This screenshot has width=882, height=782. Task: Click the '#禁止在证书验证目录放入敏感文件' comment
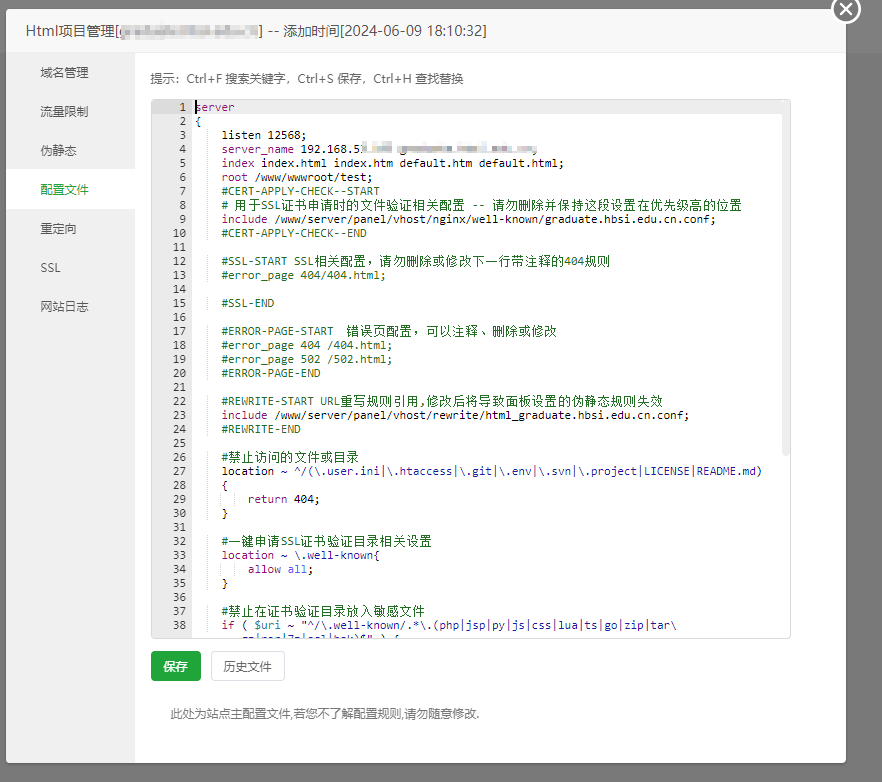tap(323, 611)
